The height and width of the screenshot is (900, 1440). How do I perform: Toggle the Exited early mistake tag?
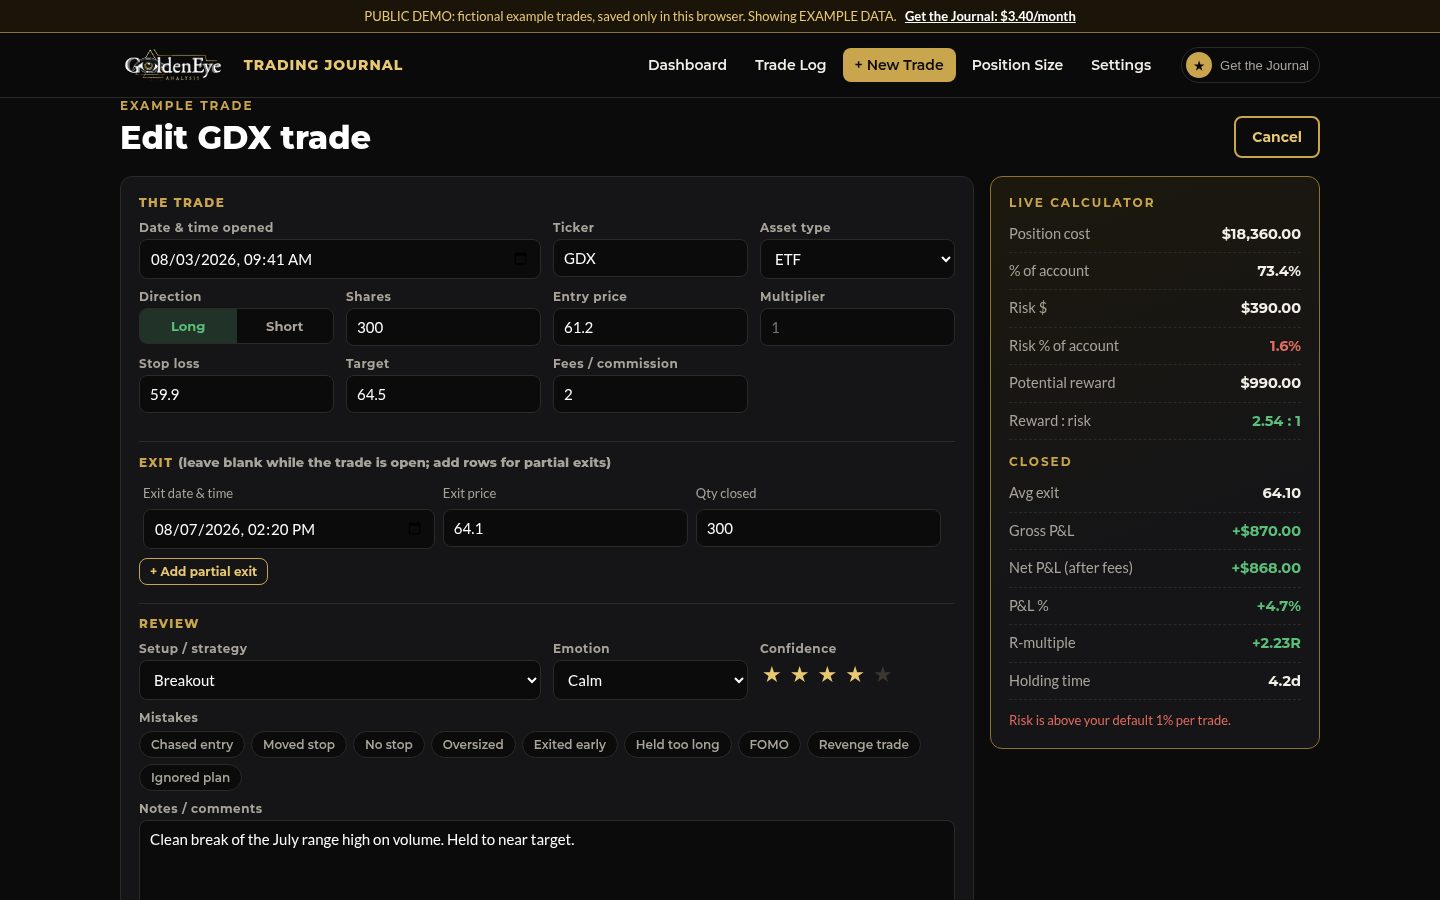[x=570, y=745]
